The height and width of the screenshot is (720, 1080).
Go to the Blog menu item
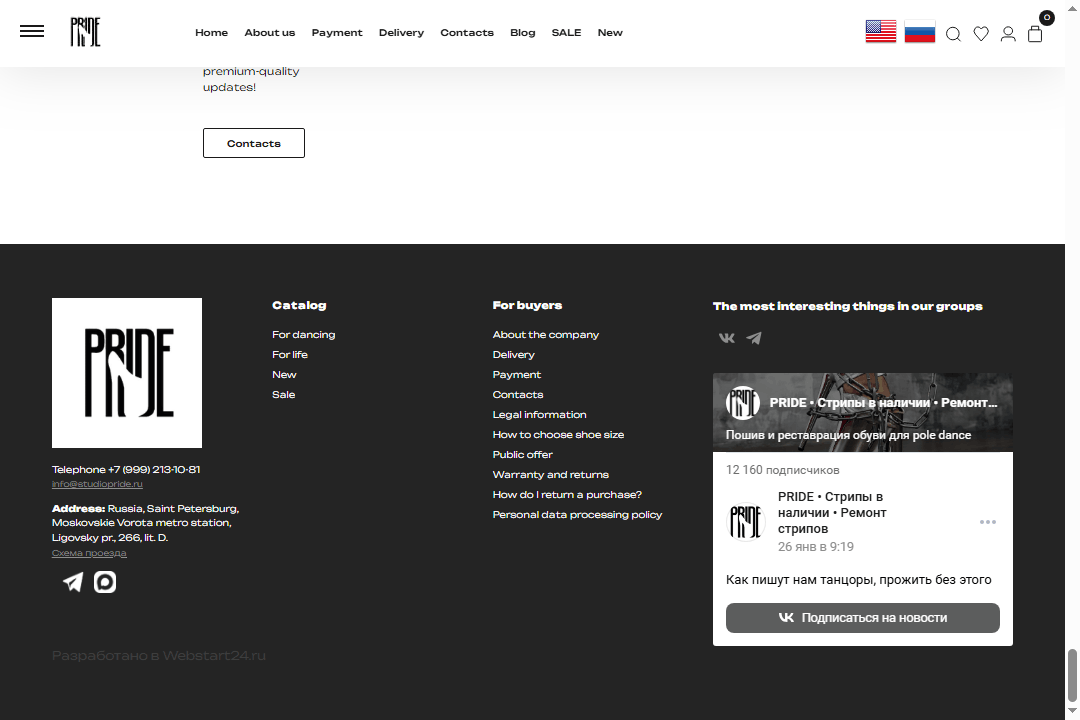coord(523,32)
